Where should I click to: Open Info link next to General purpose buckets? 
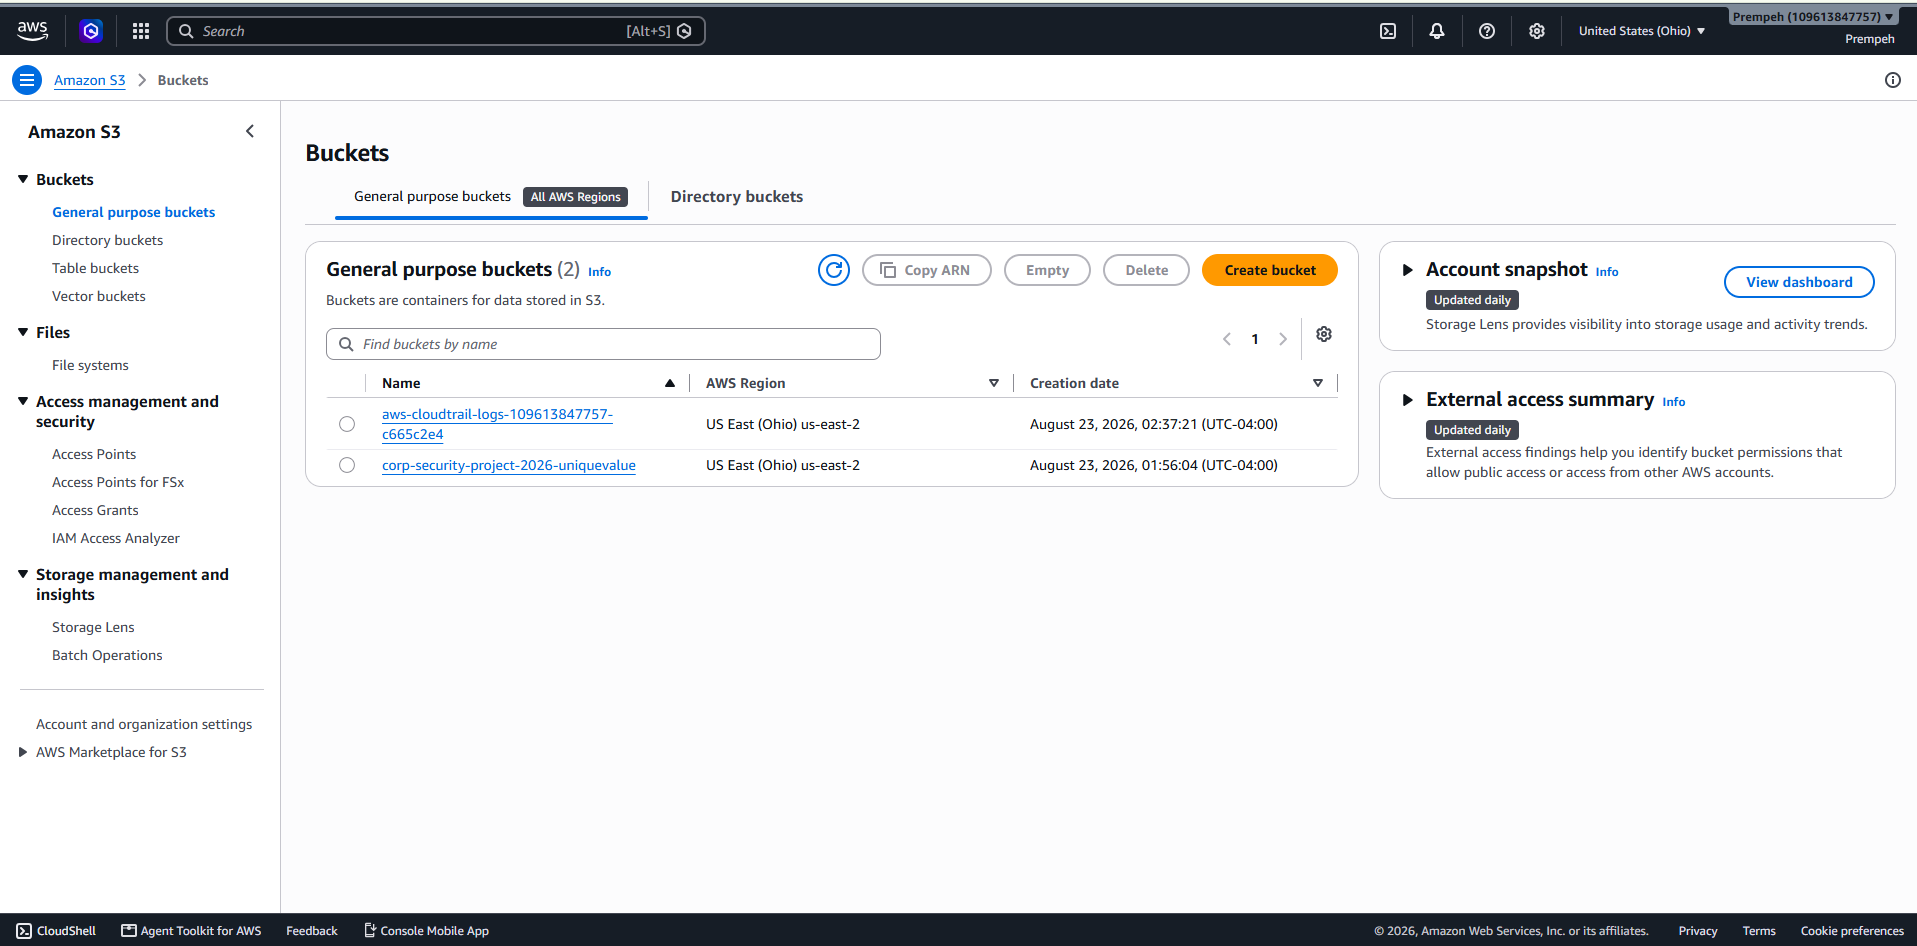(599, 272)
